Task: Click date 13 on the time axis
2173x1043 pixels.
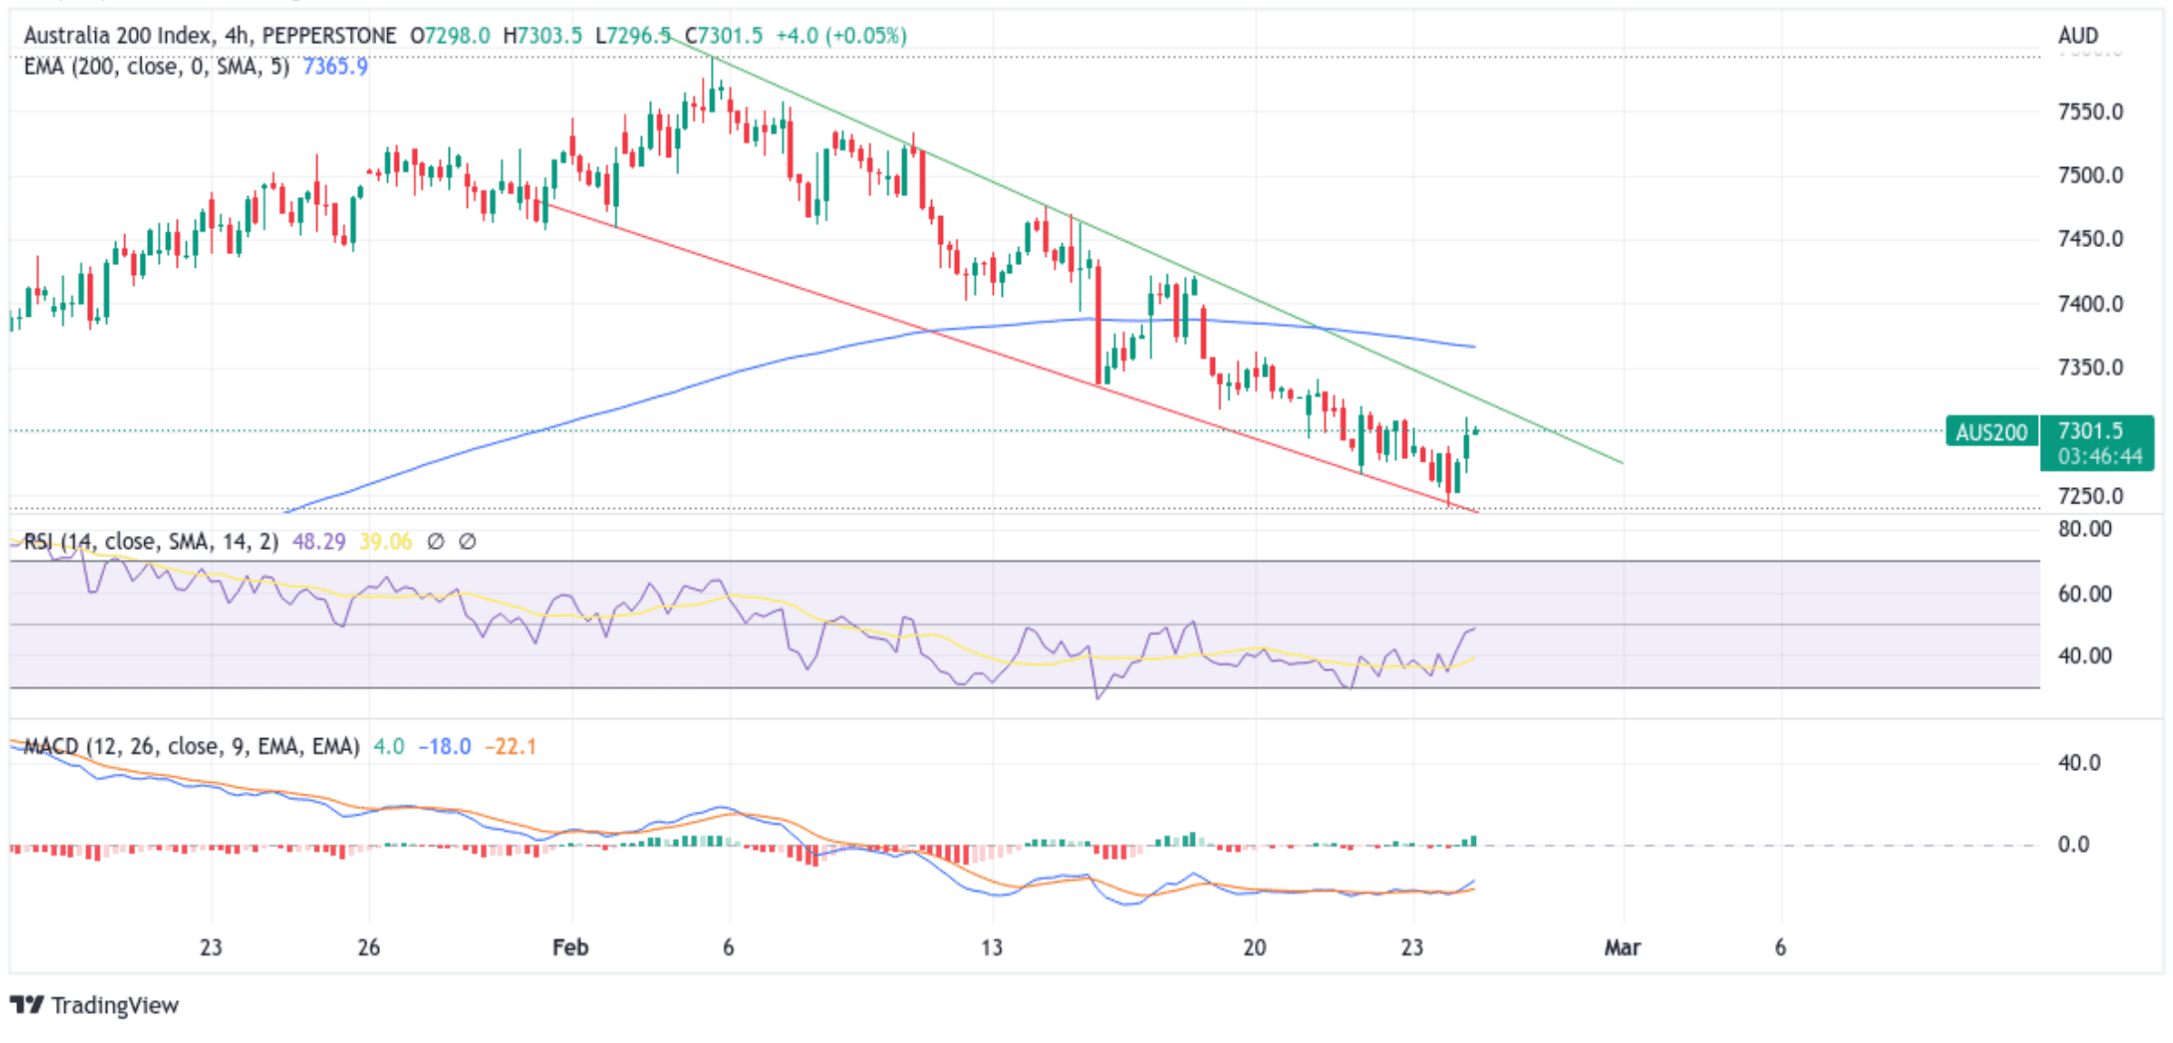Action: click(991, 947)
